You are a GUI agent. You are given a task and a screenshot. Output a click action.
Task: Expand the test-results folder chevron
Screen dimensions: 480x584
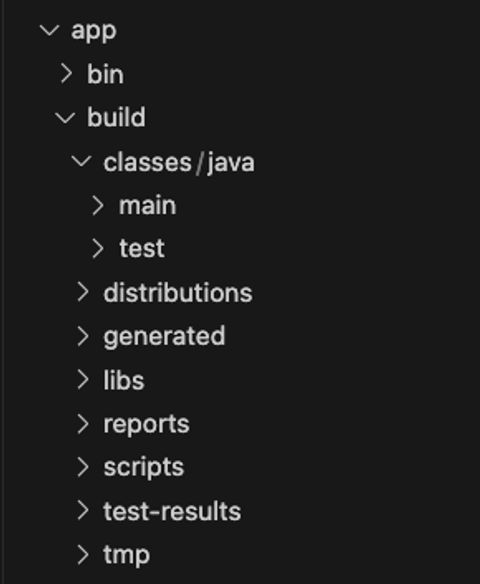click(83, 511)
